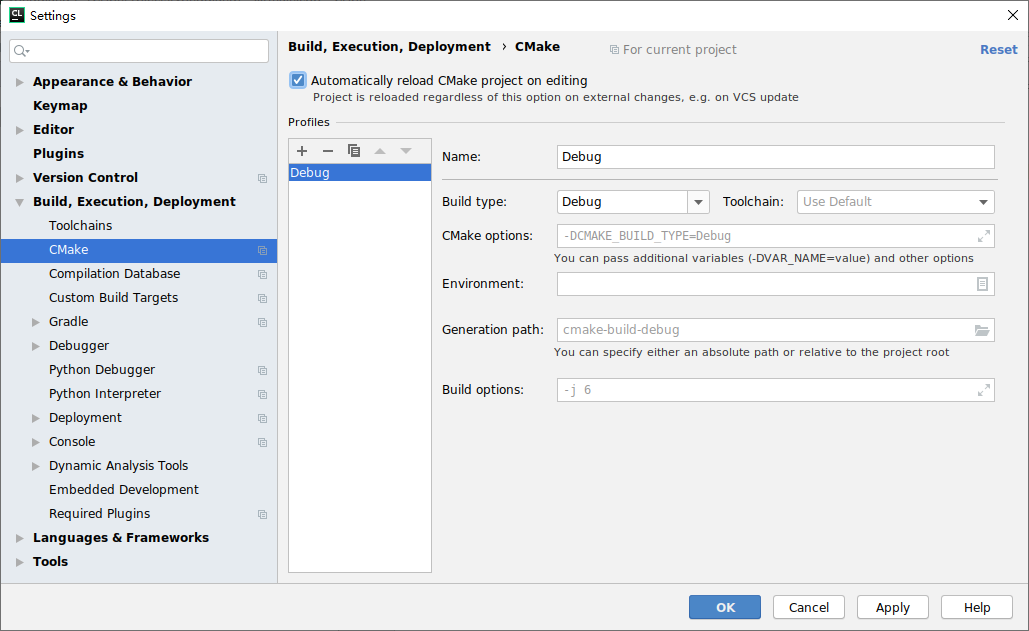Apply the current settings changes
Screen dimensions: 1029x631
tap(892, 607)
